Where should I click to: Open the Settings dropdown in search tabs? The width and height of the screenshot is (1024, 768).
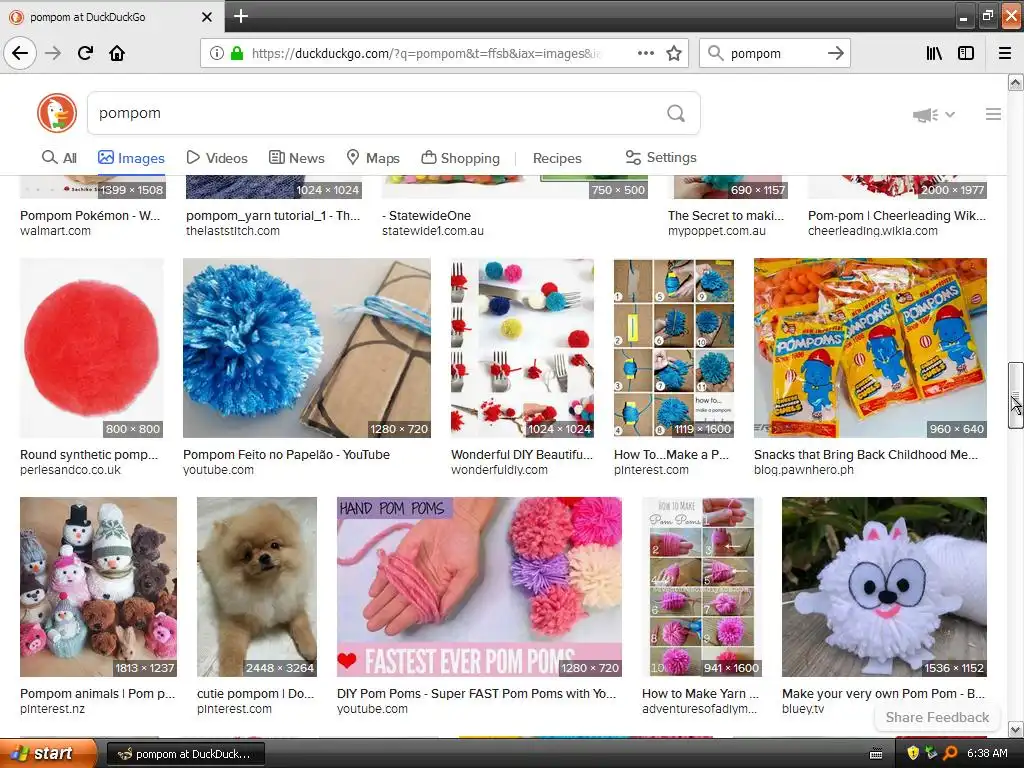pos(661,157)
